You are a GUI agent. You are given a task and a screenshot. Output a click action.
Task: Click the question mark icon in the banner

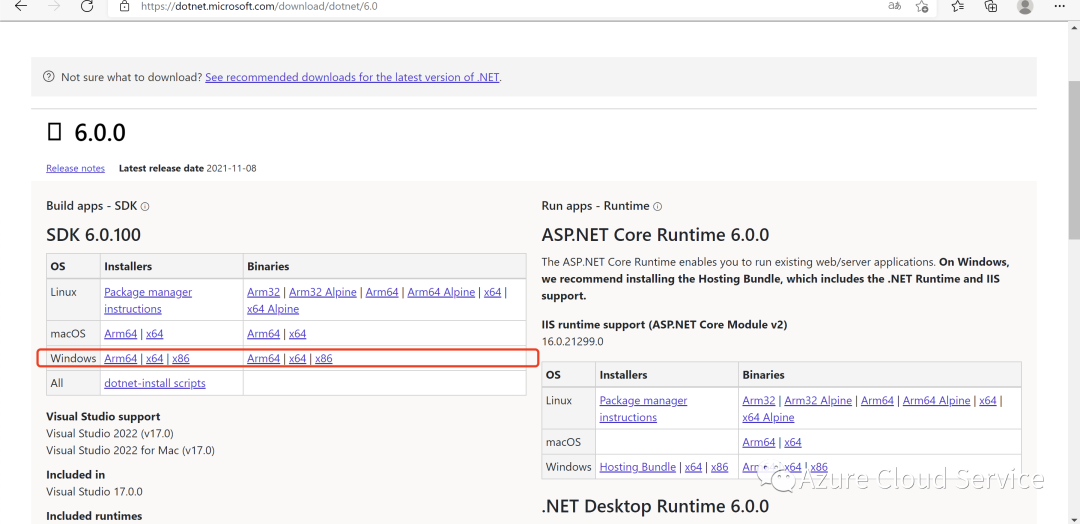point(48,77)
